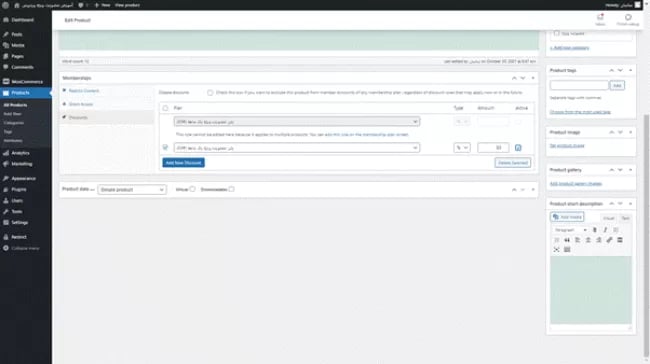The width and height of the screenshot is (650, 364).
Task: Toggle collapse of Product data panel
Action: (533, 189)
